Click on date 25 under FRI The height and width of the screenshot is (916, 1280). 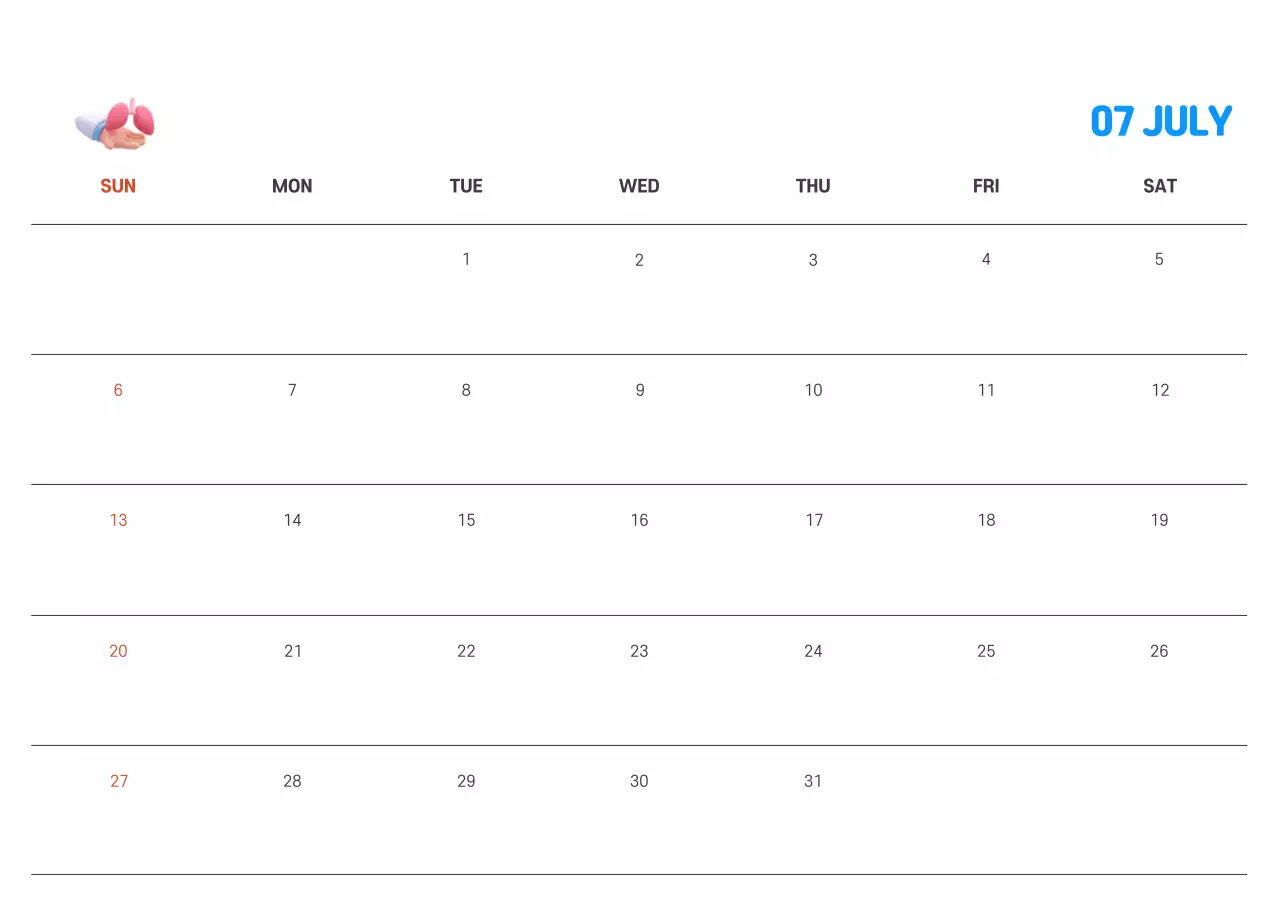(986, 651)
